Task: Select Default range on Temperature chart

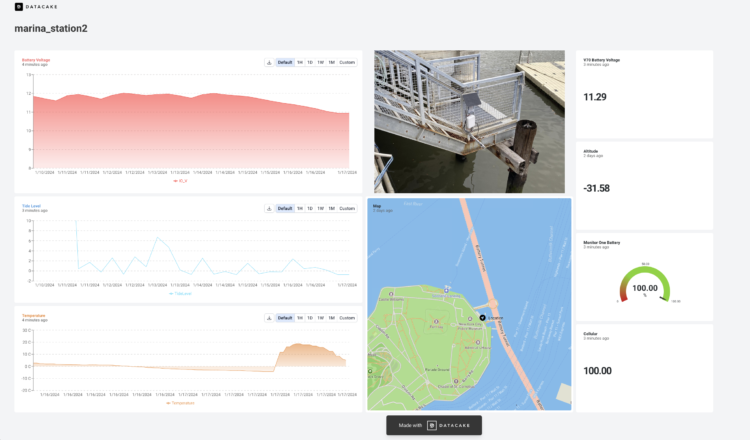Action: (285, 318)
